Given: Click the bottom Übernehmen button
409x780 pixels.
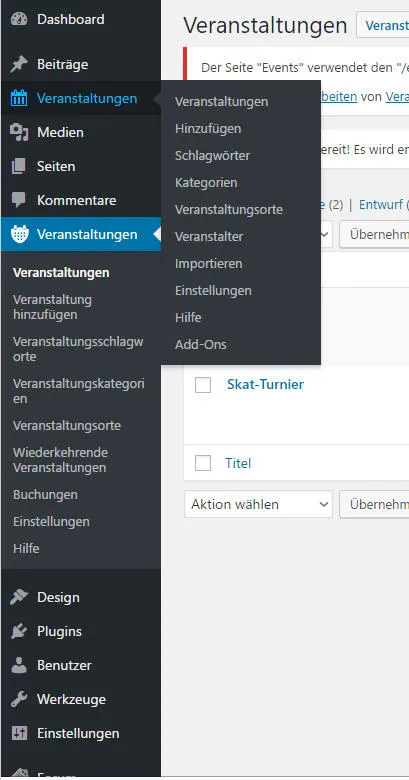Looking at the screenshot, I should coord(374,504).
